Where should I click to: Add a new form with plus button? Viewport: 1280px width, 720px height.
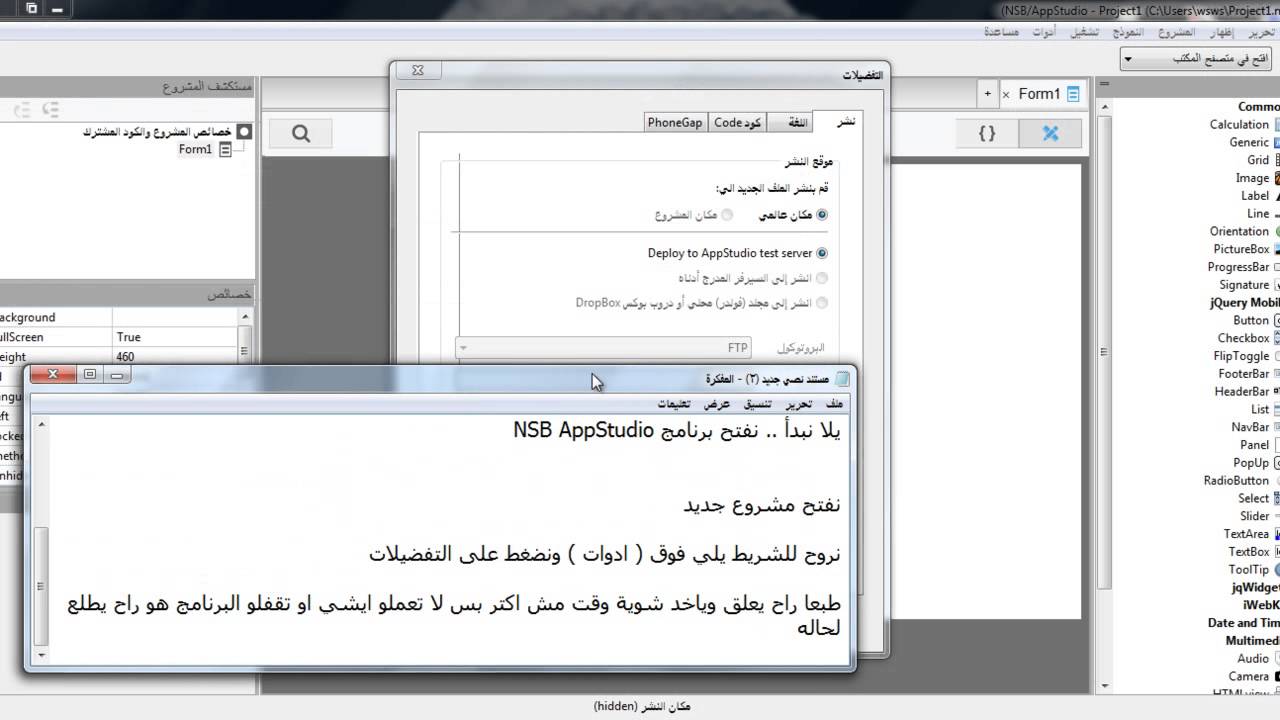point(987,94)
